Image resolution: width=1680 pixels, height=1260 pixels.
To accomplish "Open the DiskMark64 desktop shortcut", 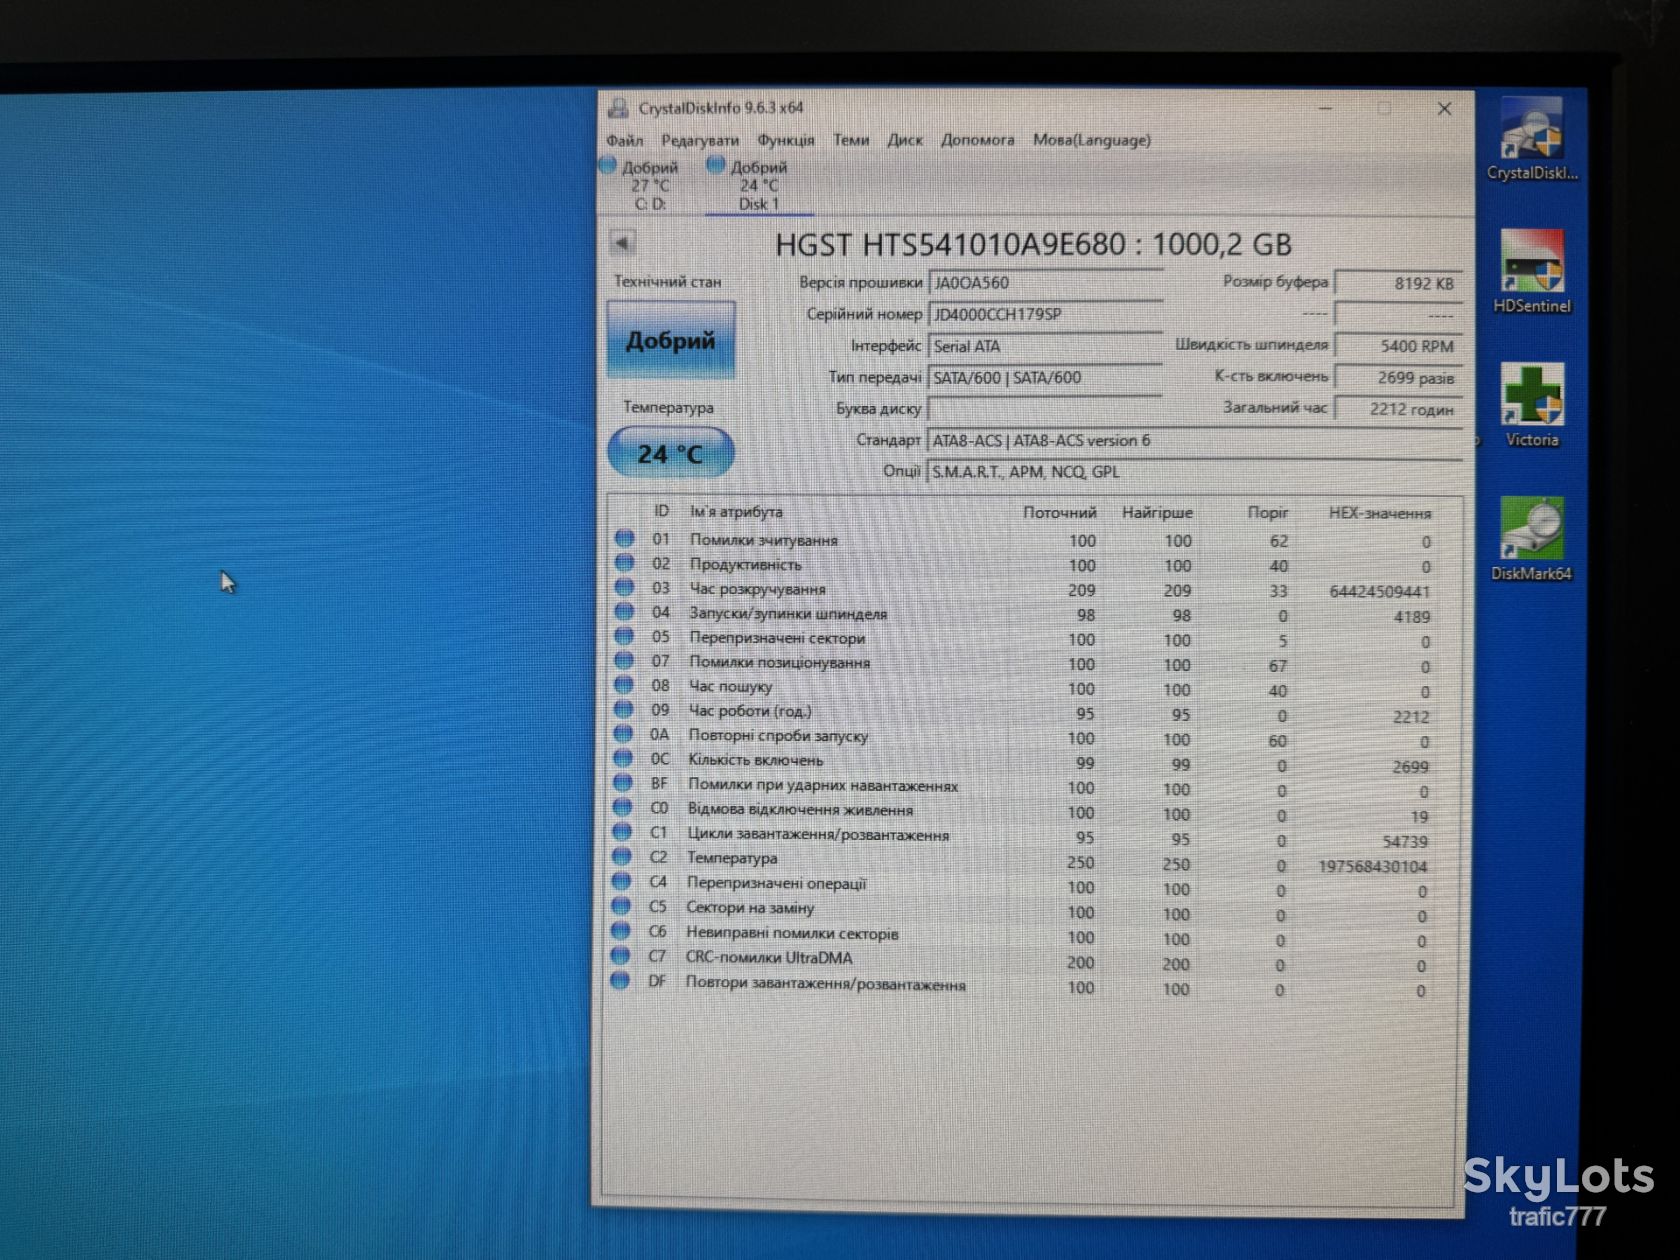I will [x=1531, y=539].
